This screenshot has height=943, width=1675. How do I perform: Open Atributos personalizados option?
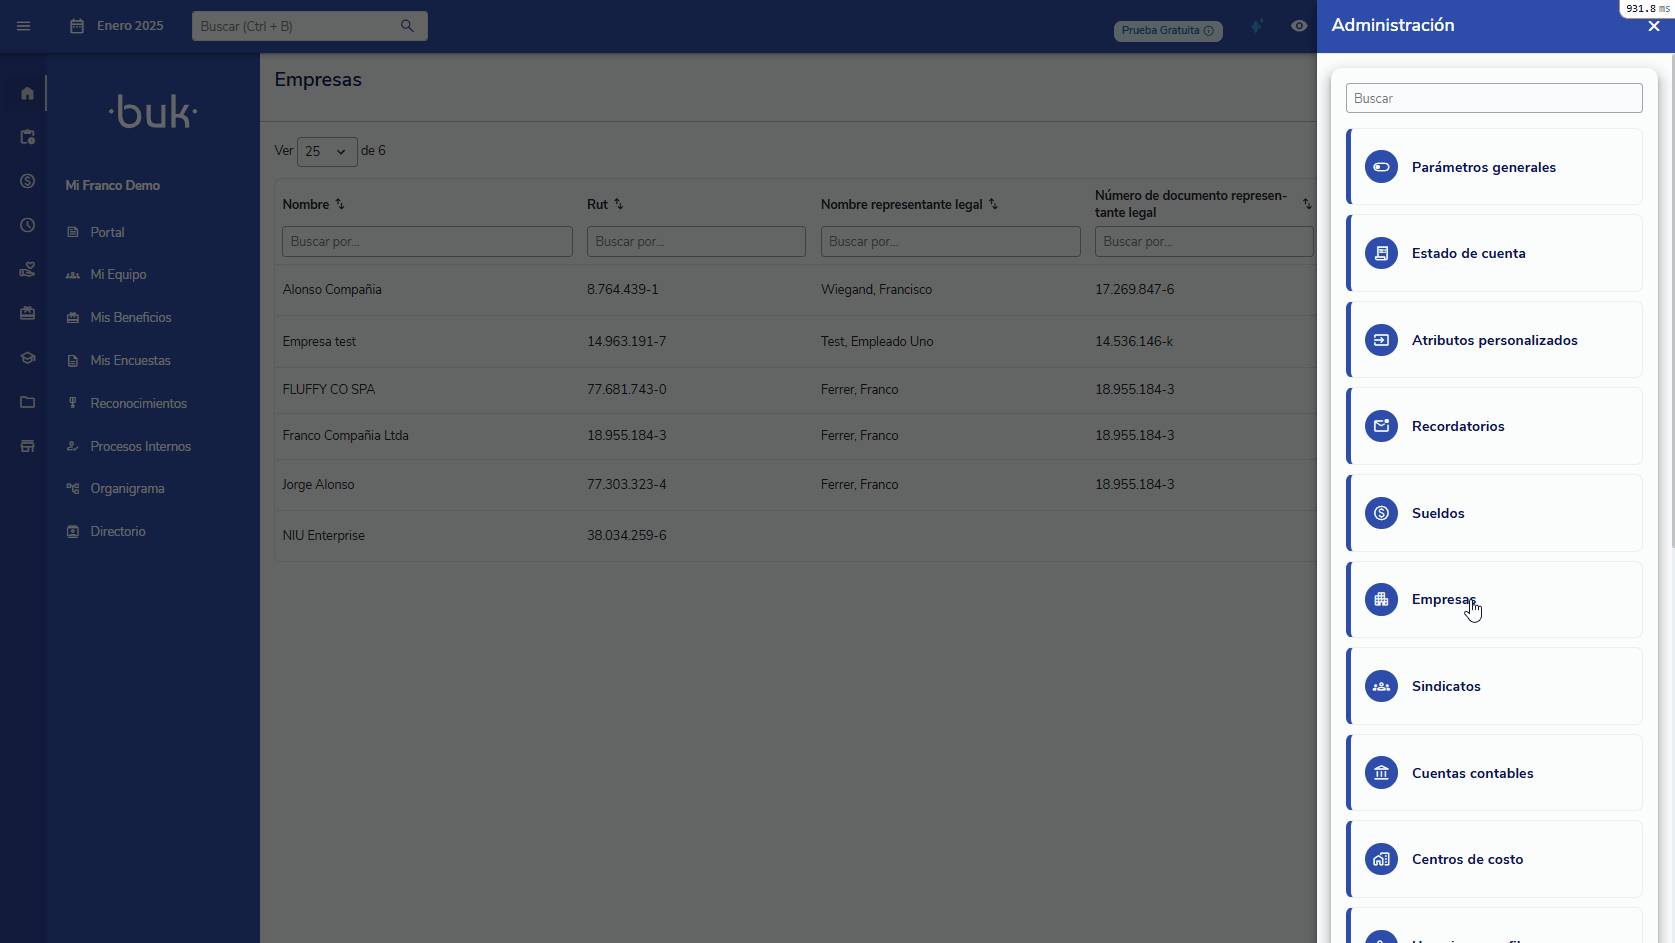[1493, 340]
